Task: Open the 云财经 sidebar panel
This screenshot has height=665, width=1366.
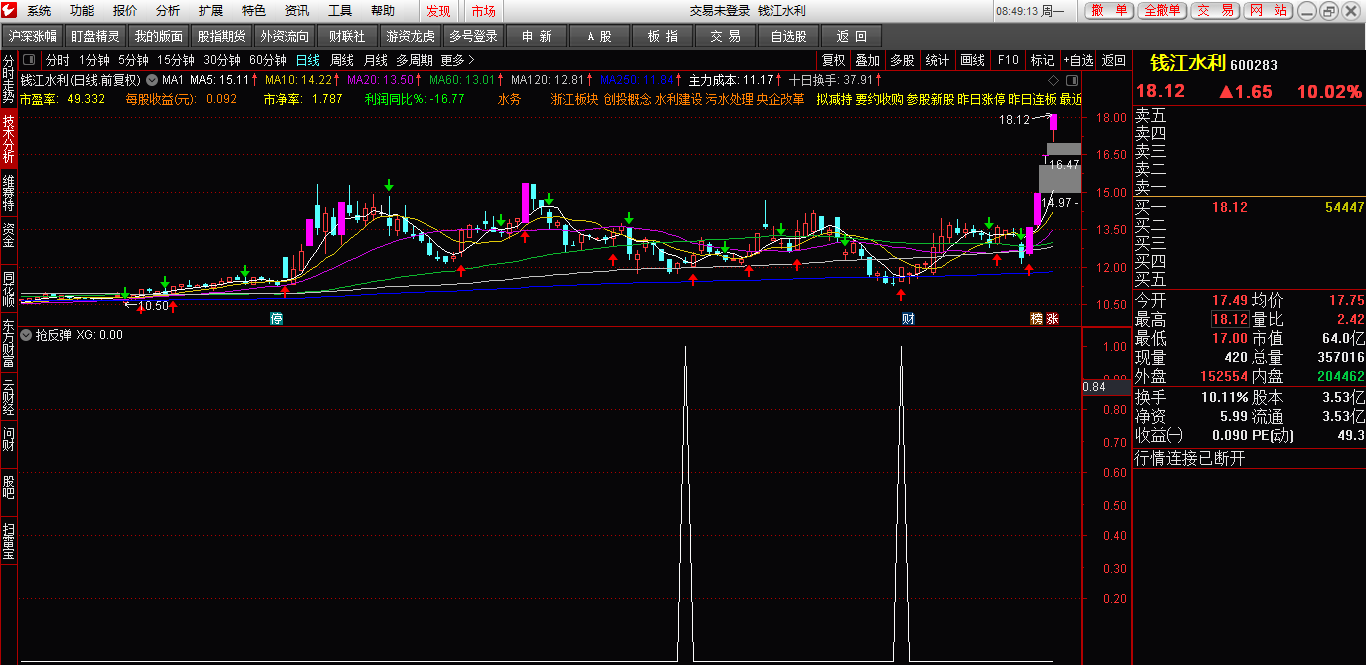Action: click(9, 396)
